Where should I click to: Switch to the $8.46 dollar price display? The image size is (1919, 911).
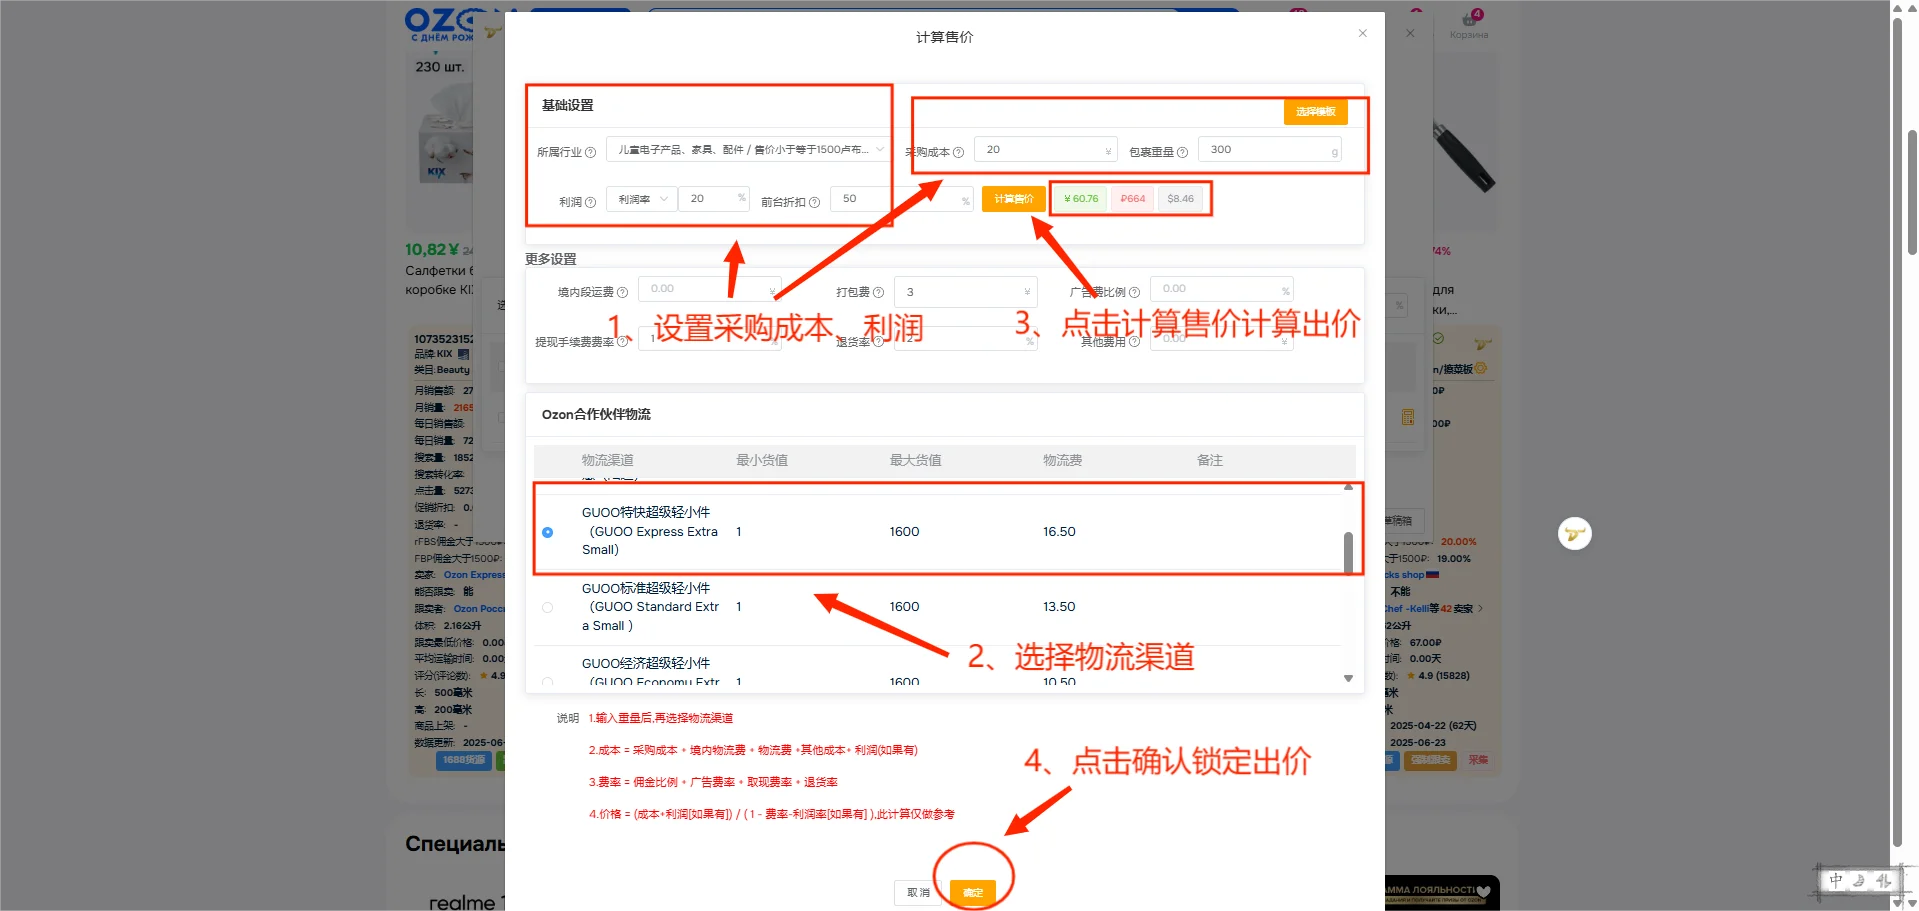(x=1181, y=199)
